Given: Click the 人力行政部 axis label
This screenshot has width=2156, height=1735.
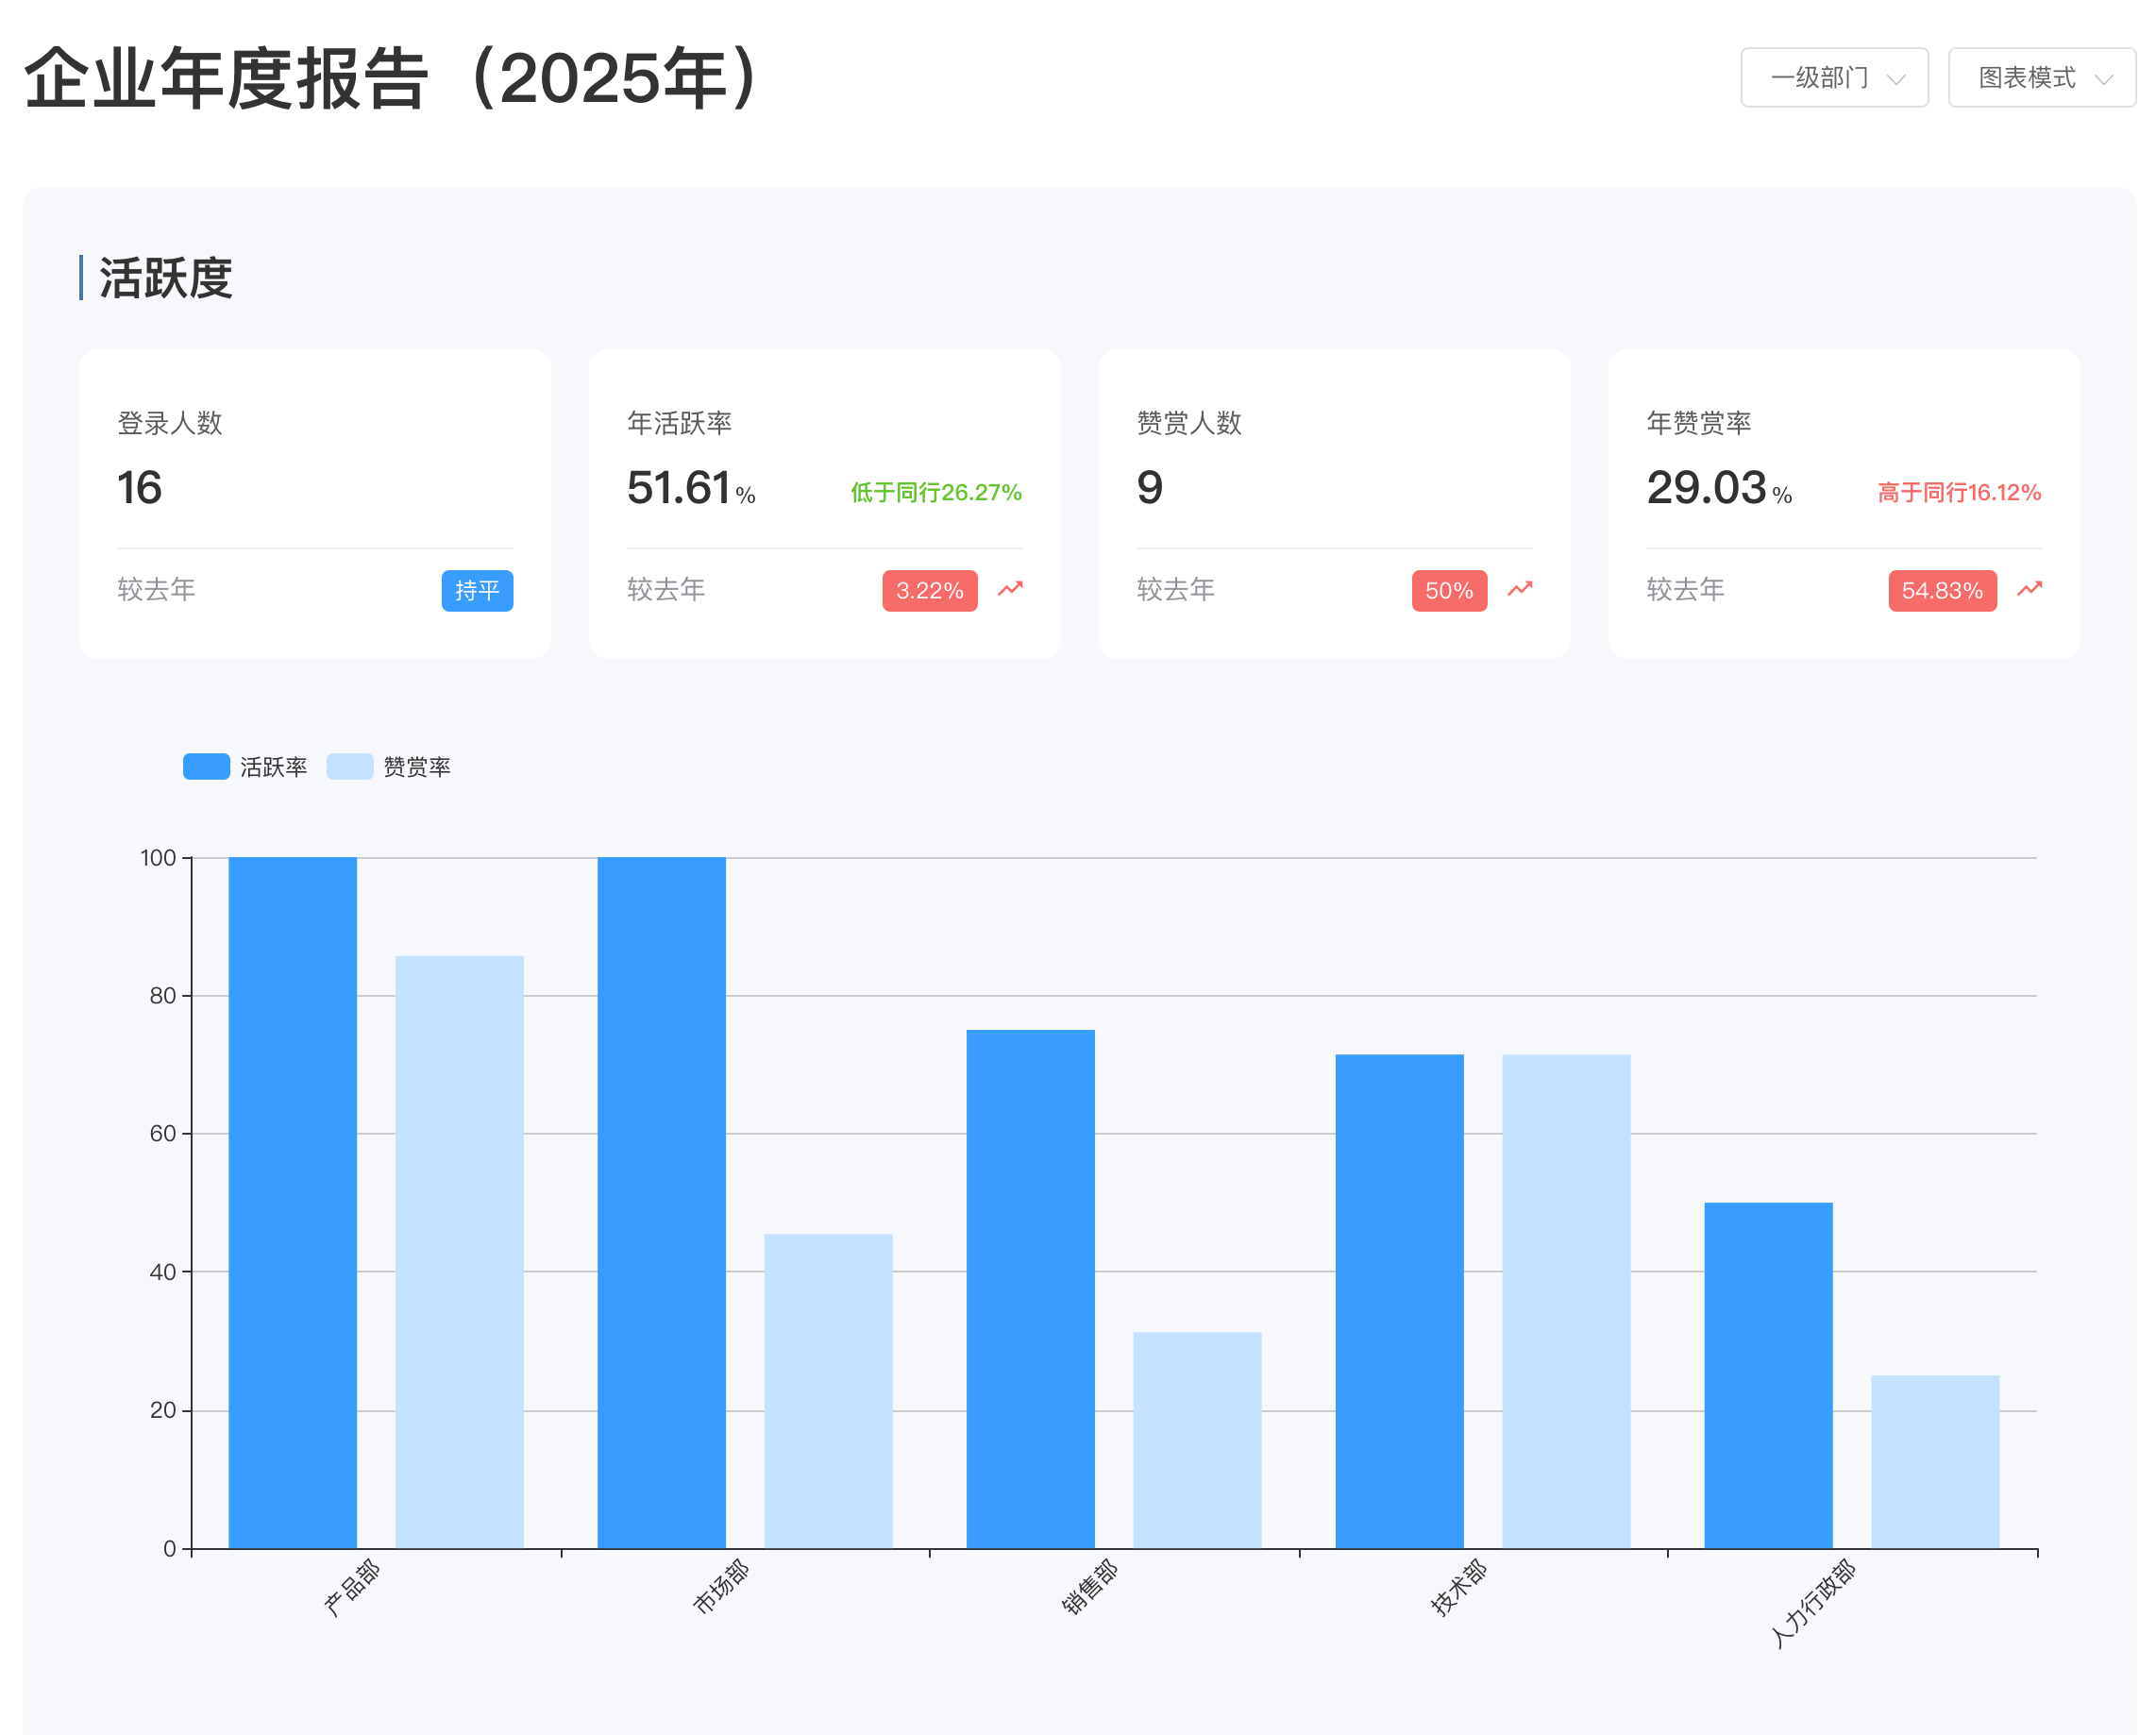Looking at the screenshot, I should click(x=1813, y=1604).
